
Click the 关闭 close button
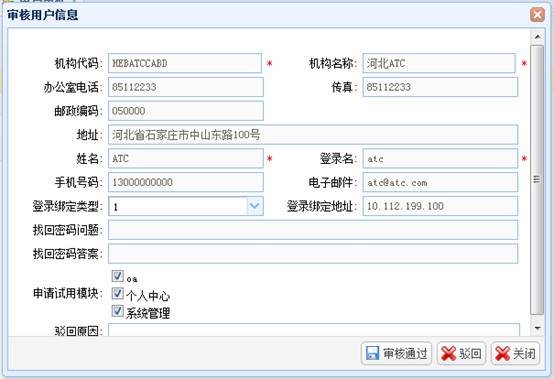click(x=515, y=353)
